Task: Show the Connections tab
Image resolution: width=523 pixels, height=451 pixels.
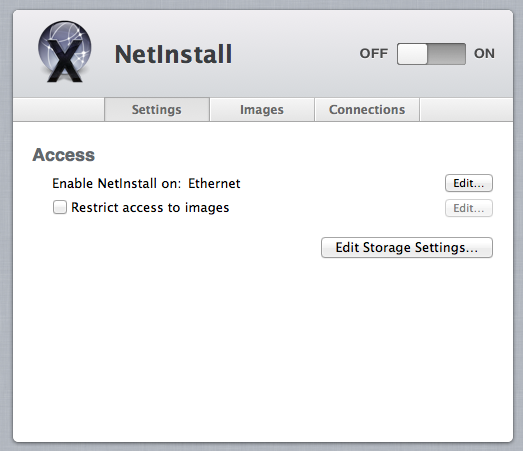Action: click(x=367, y=109)
